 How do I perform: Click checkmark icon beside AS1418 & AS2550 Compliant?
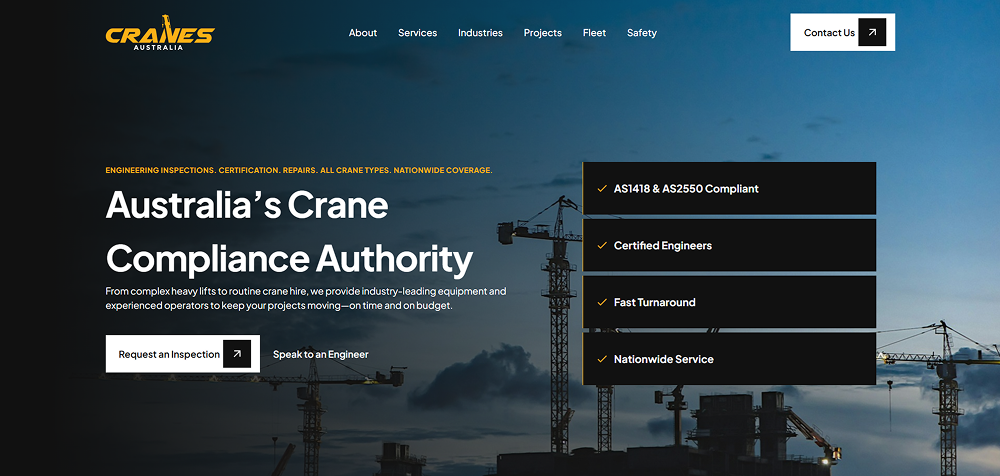click(x=601, y=189)
